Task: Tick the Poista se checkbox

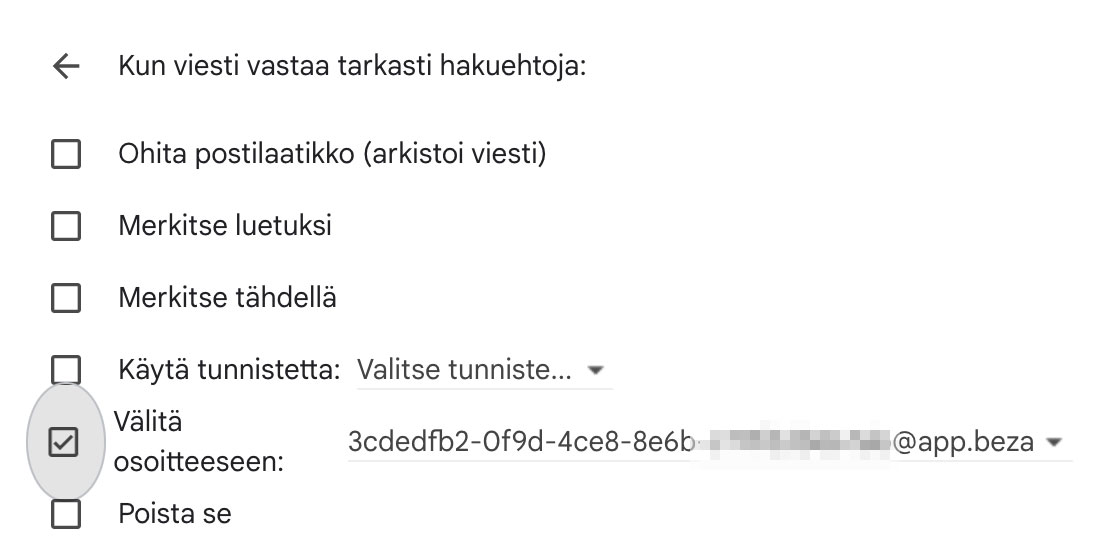Action: (66, 514)
